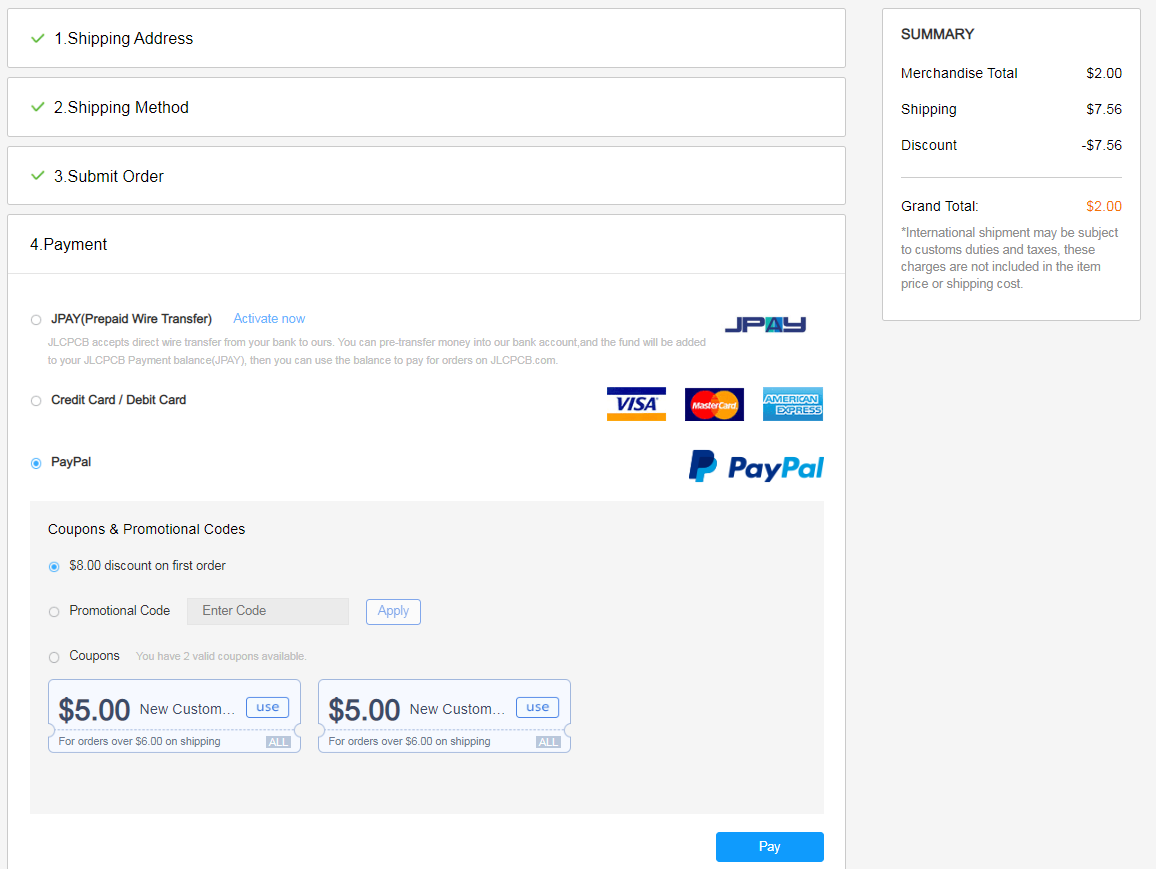The width and height of the screenshot is (1156, 869).
Task: Click the Shipping Address green checkmark
Action: point(38,39)
